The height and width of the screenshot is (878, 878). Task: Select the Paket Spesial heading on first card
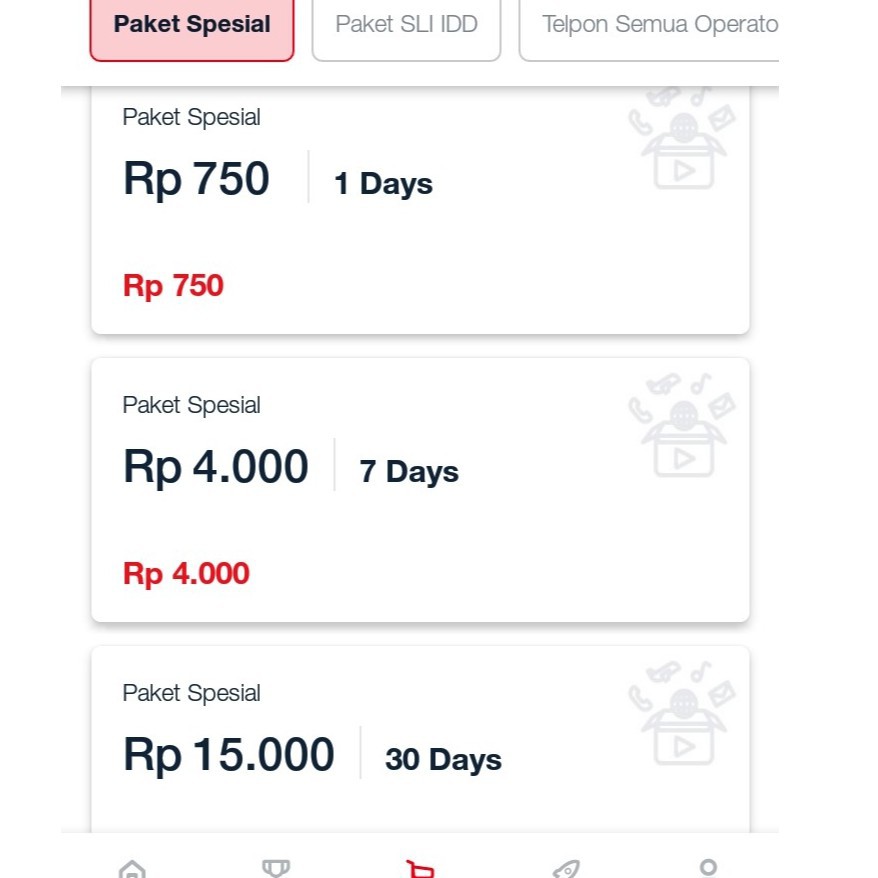191,117
